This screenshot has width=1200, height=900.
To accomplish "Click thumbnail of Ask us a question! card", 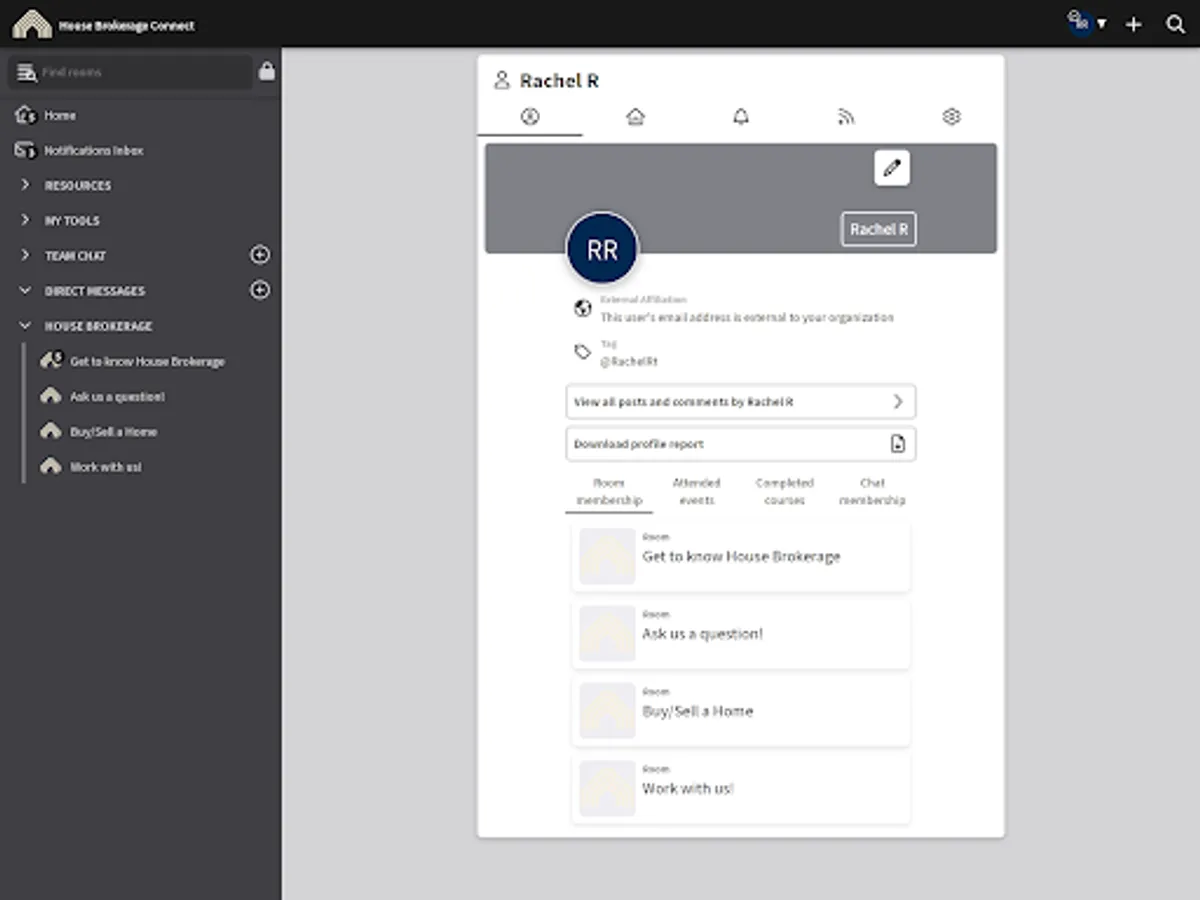I will point(607,634).
